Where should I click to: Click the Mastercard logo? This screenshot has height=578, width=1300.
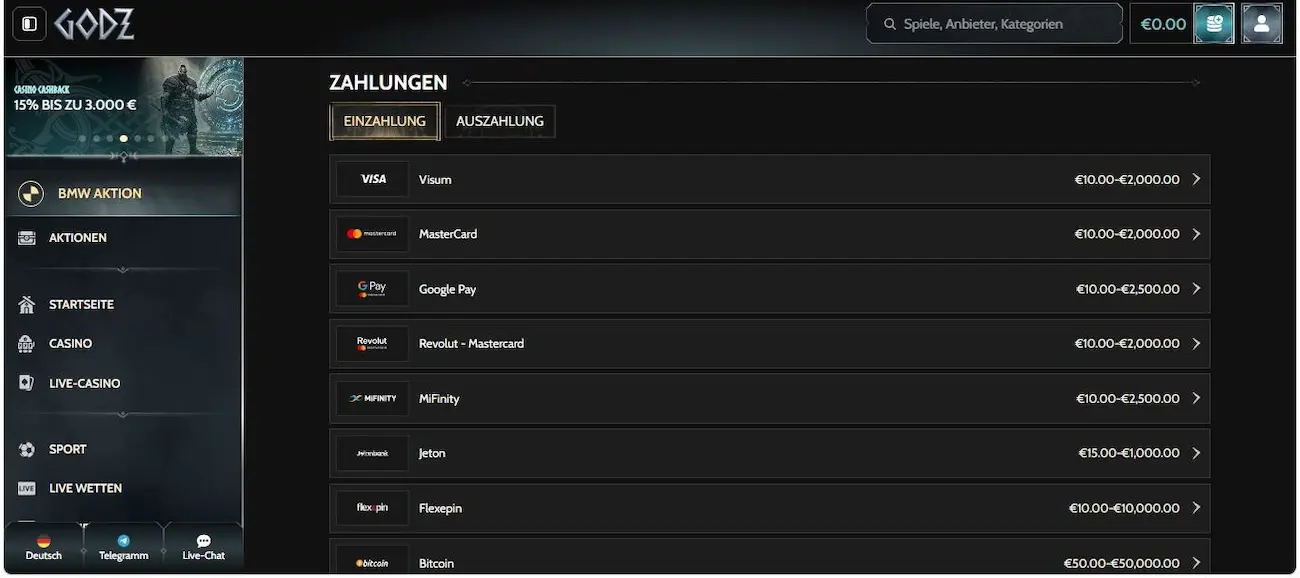coord(373,234)
